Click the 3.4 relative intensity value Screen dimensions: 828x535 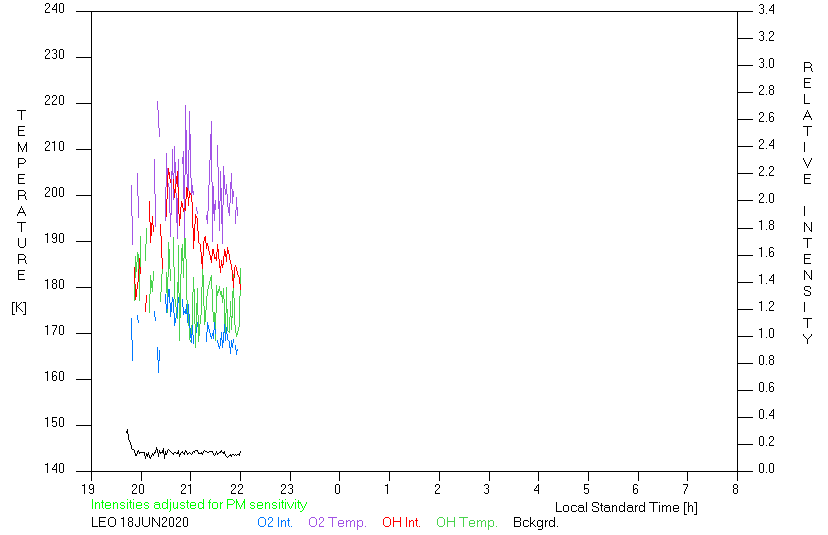[766, 9]
